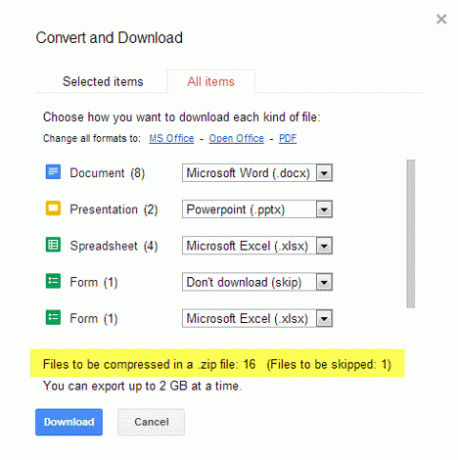The image size is (458, 460).
Task: Select the All items tab
Action: coord(211,81)
